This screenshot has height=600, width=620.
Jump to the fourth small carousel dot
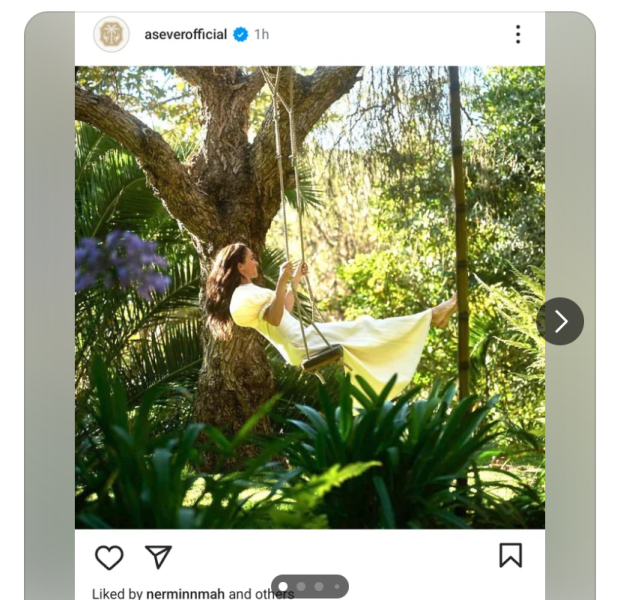coord(336,587)
